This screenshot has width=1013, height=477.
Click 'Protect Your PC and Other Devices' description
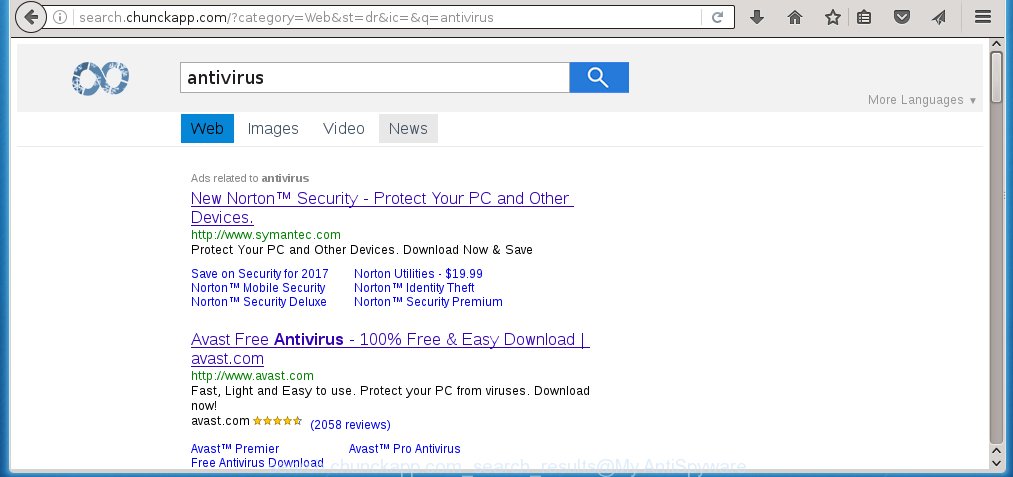[x=362, y=249]
